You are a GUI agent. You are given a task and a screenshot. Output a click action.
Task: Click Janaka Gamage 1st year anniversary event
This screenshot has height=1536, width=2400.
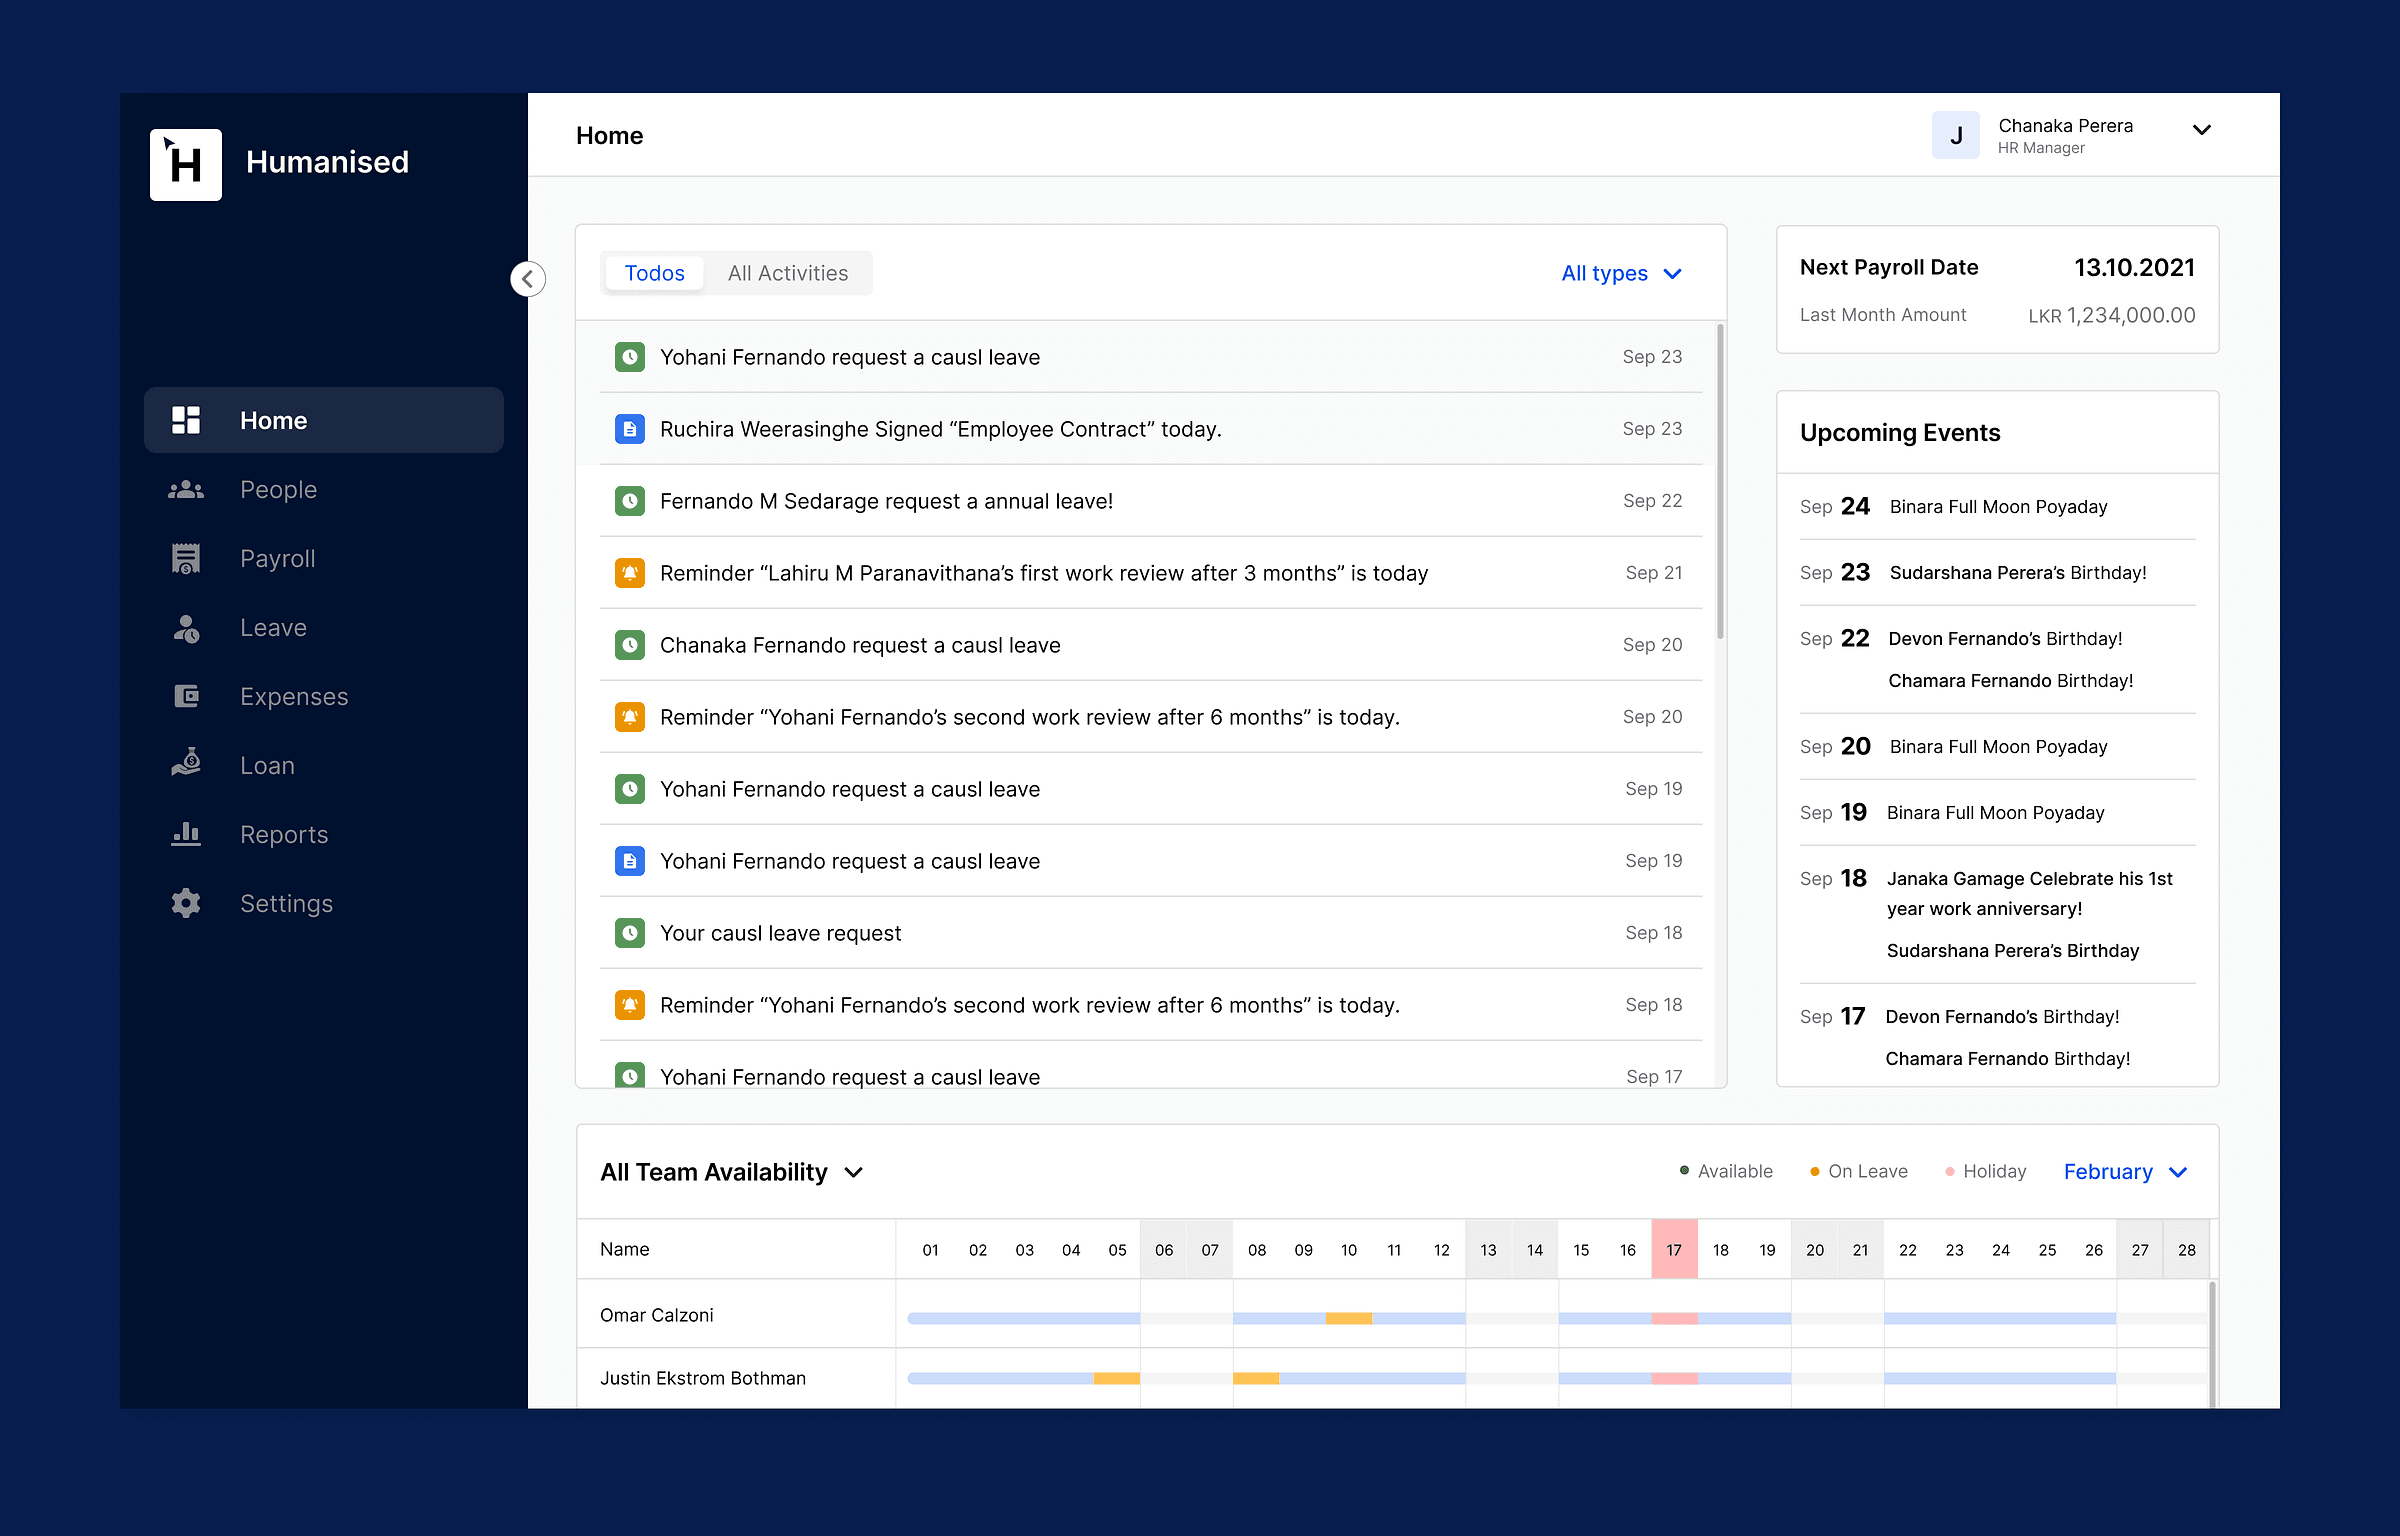(2029, 893)
